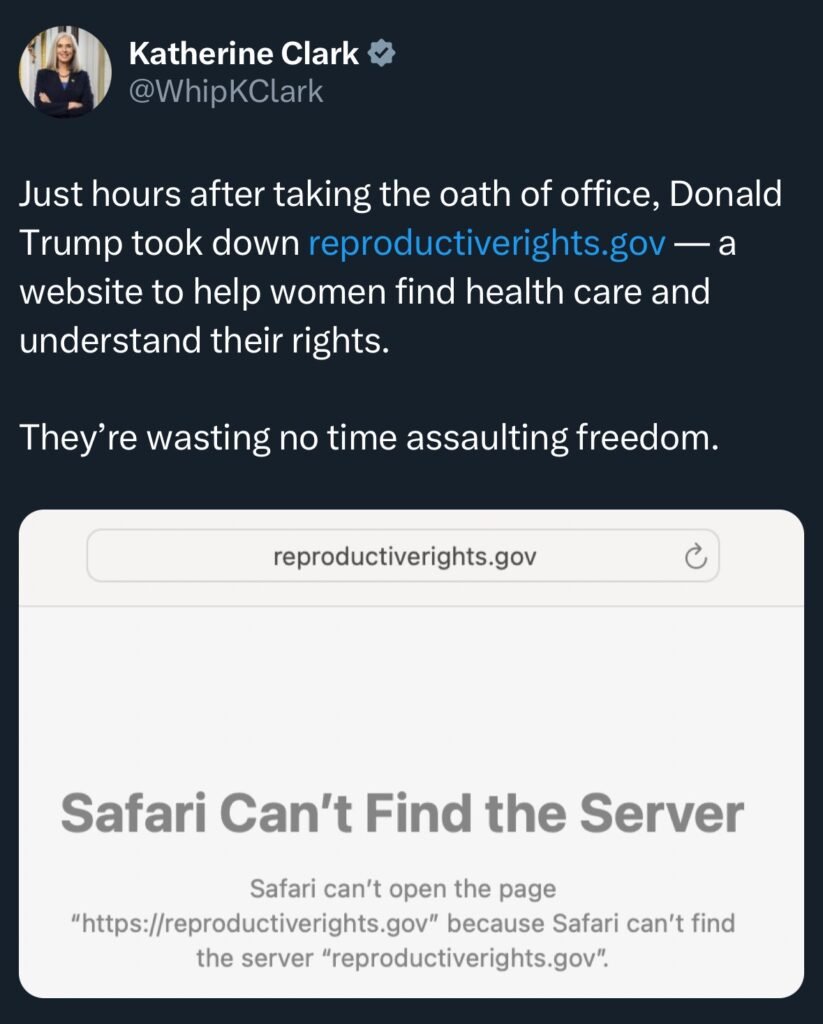Click the reload icon in Safari's address bar

coord(696,557)
